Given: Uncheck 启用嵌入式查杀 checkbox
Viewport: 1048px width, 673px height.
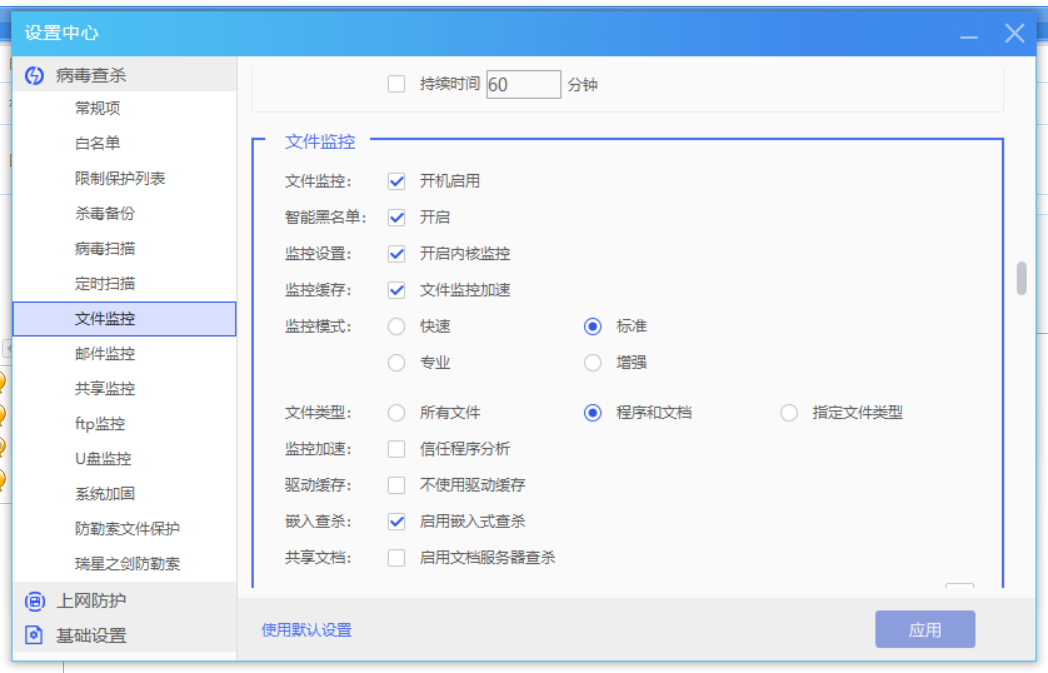Looking at the screenshot, I should 396,521.
